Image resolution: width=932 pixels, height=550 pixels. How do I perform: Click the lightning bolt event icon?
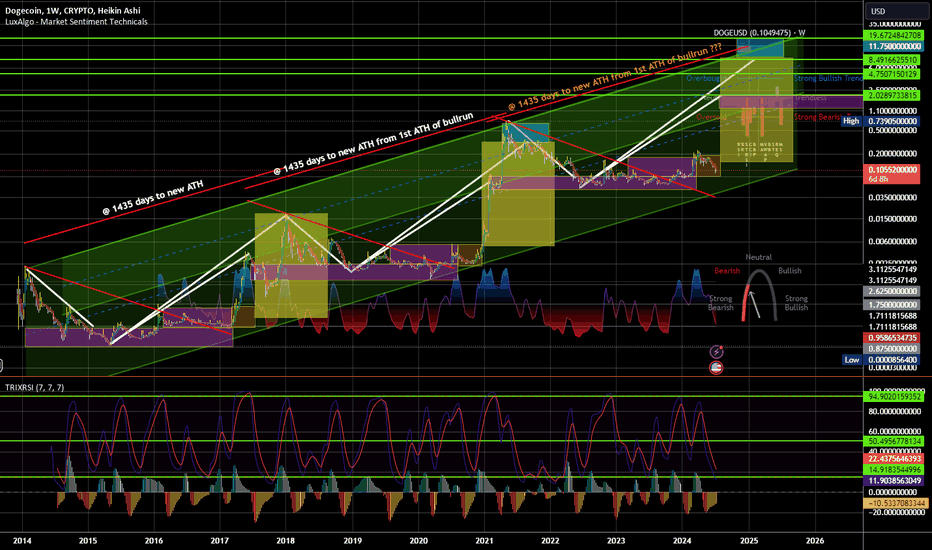click(x=716, y=352)
